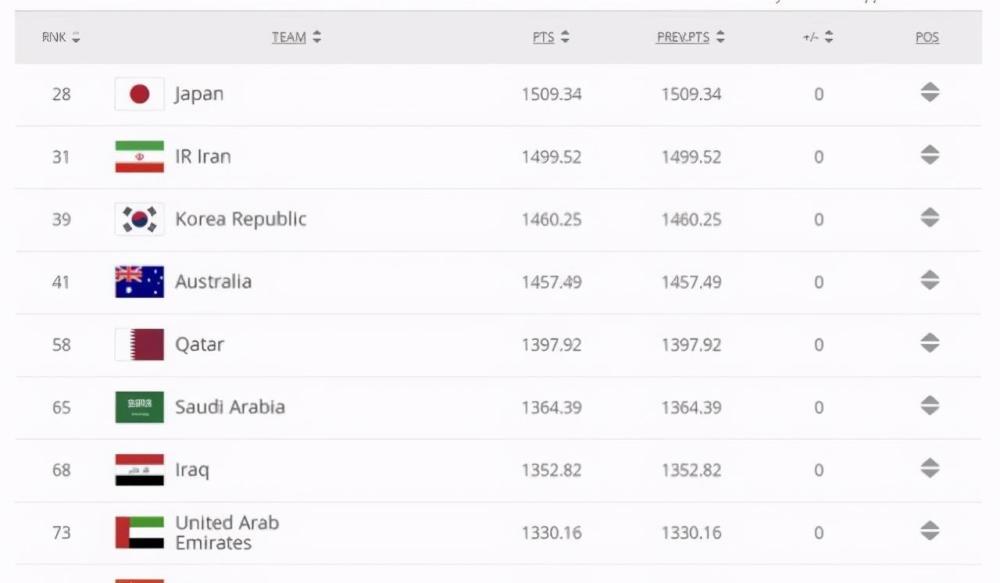Click Iraq's points value 1352.82
Screen dimensions: 1000x583
[552, 470]
